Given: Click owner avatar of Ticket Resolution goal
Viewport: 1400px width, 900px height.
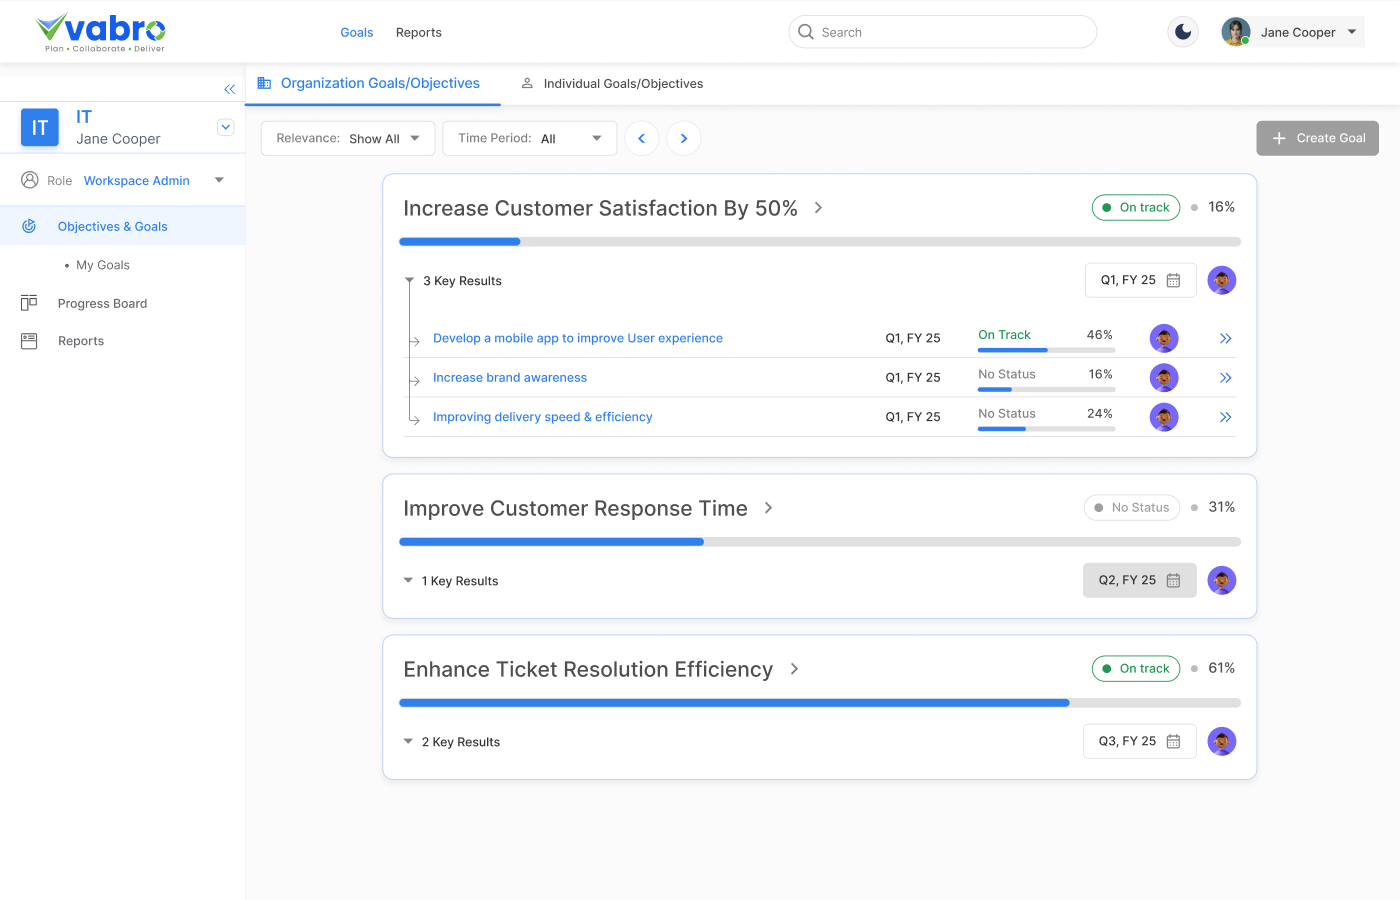Looking at the screenshot, I should (1222, 741).
